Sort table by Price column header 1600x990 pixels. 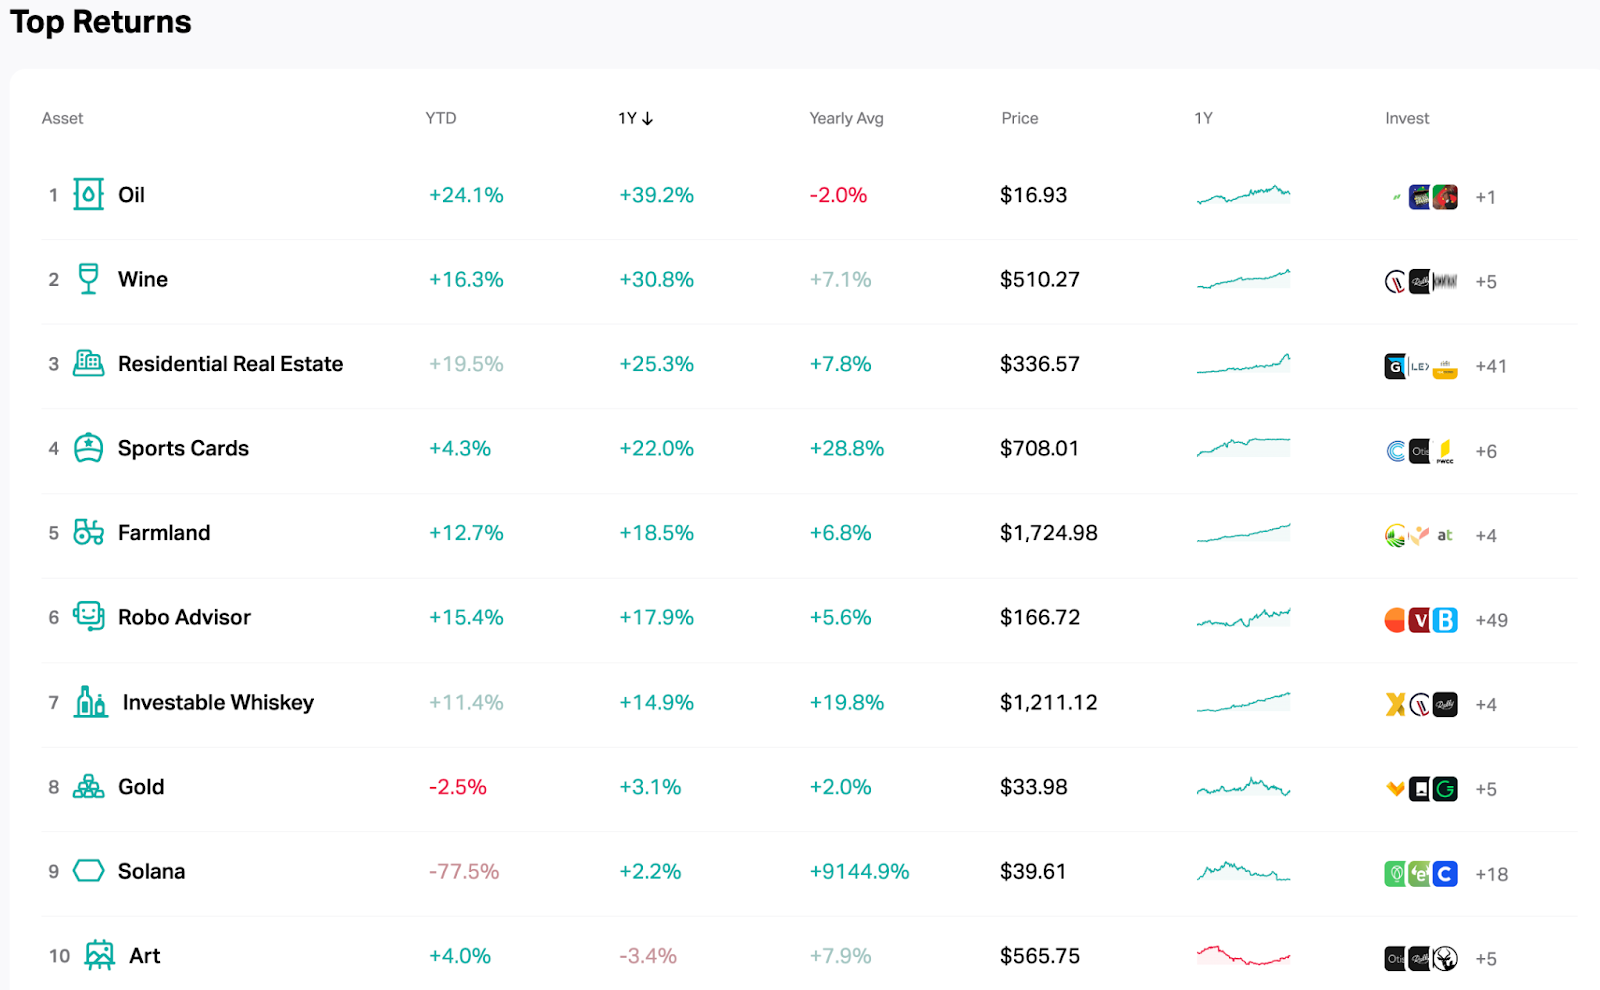coord(1019,118)
